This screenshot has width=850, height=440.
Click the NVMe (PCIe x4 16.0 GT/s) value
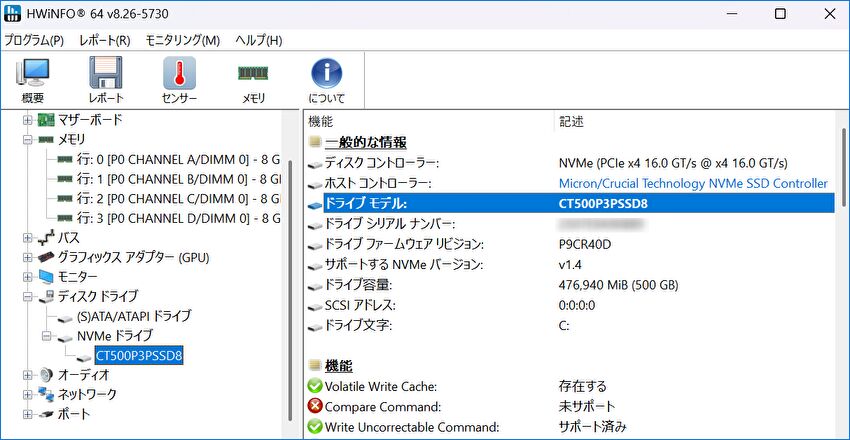673,163
